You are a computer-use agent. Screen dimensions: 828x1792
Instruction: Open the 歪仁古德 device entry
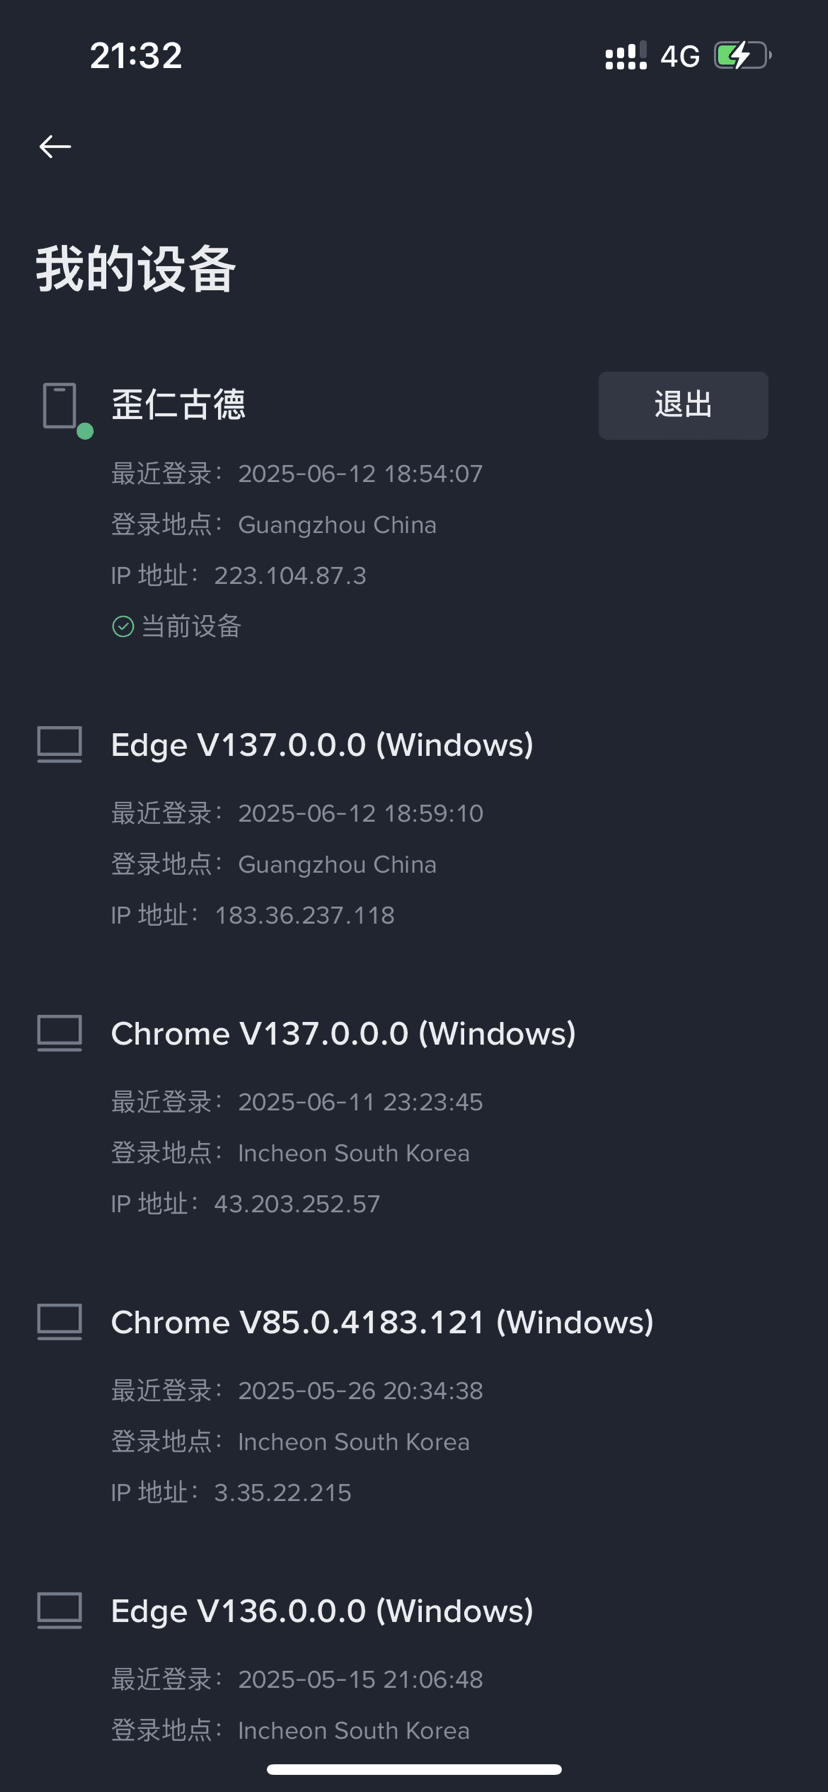point(178,405)
